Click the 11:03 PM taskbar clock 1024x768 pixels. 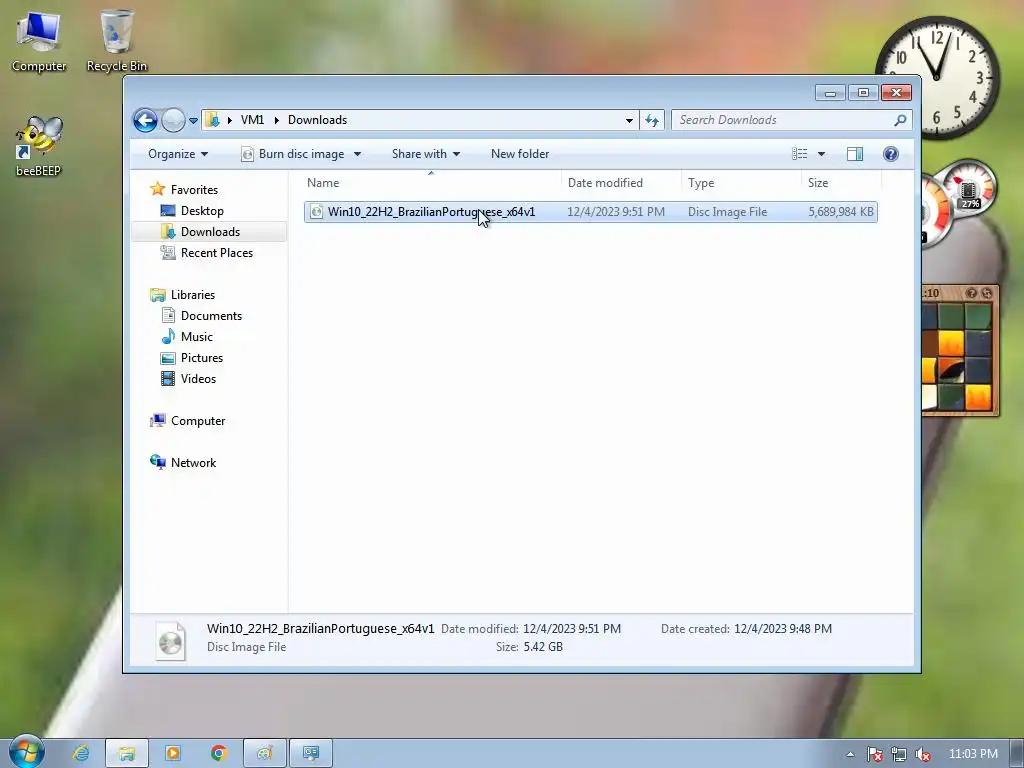click(x=973, y=754)
